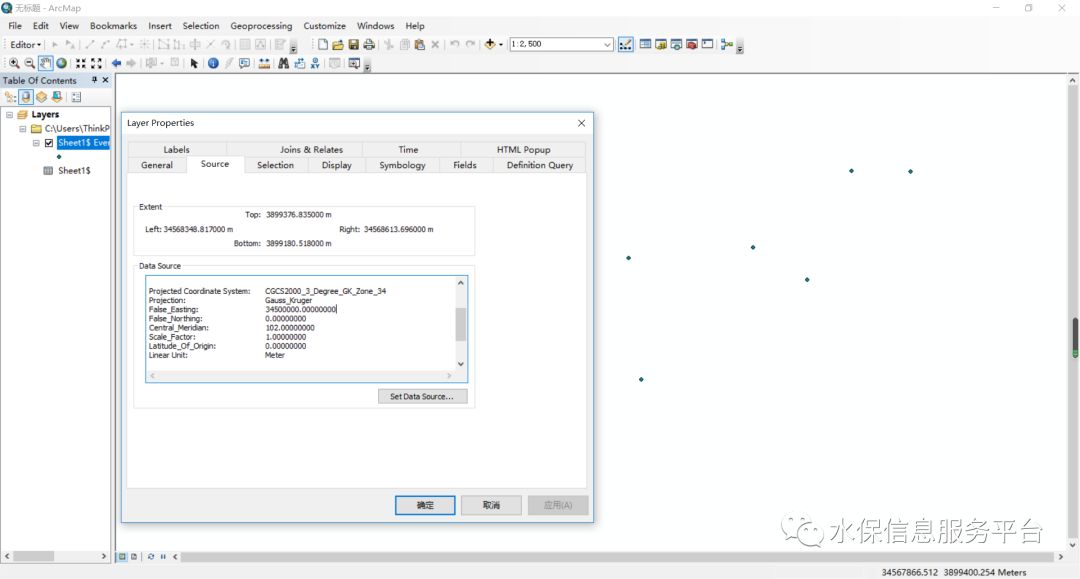Image resolution: width=1080 pixels, height=579 pixels.
Task: Click the Fixed Zoom Out icon
Action: click(96, 63)
